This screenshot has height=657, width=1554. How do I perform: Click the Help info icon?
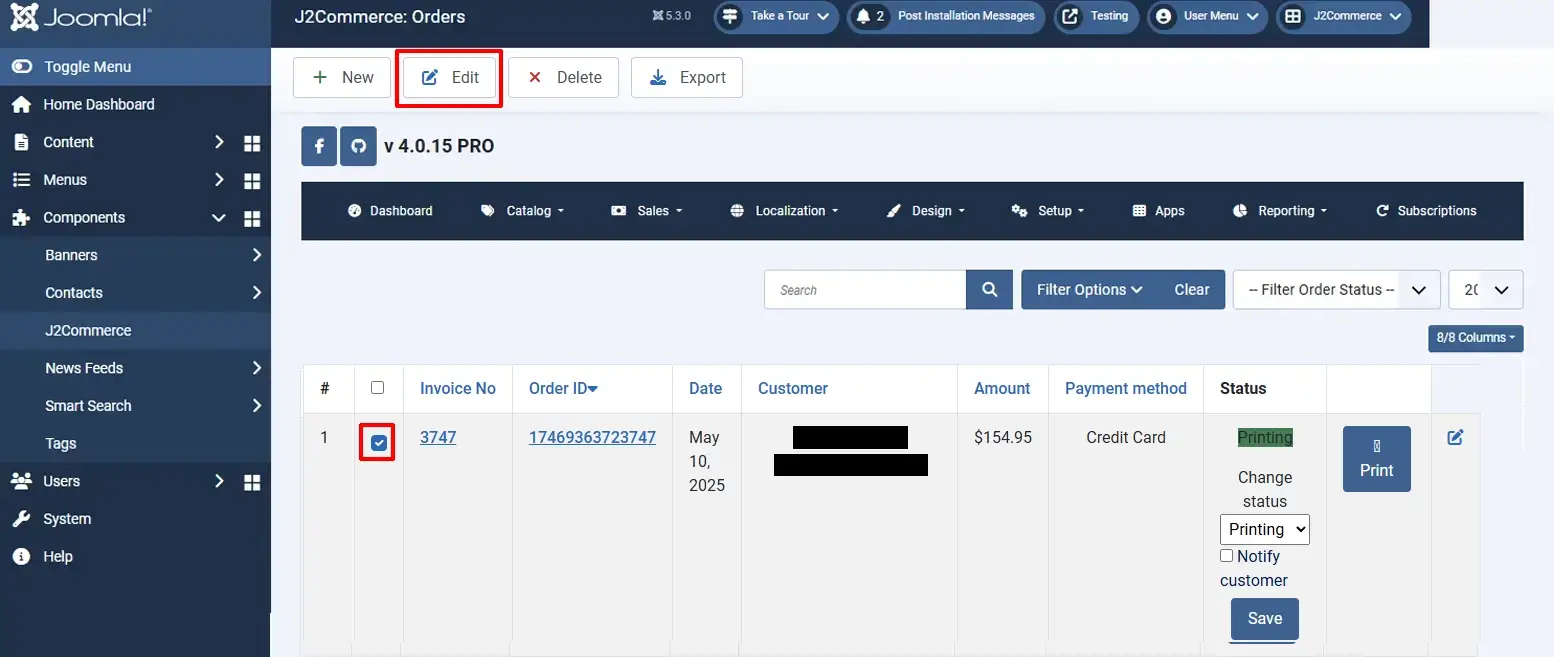coord(21,557)
